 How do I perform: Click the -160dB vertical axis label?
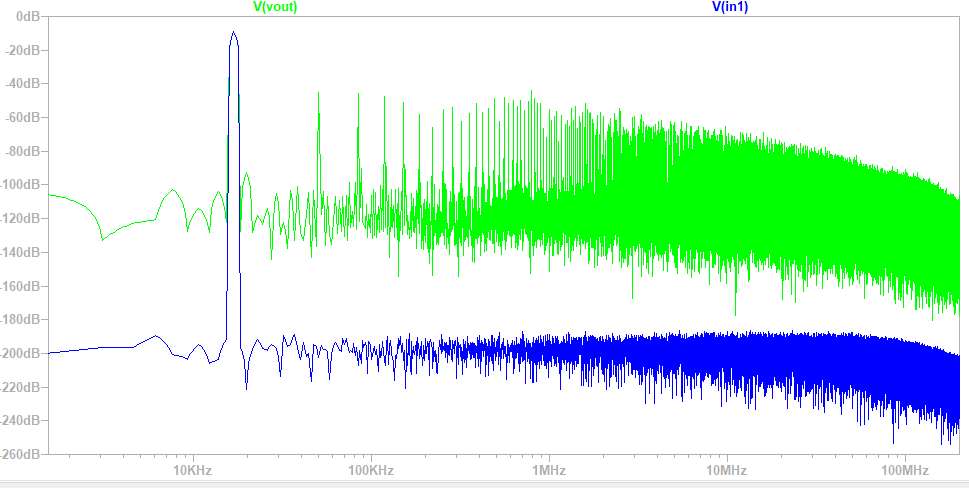(x=21, y=286)
